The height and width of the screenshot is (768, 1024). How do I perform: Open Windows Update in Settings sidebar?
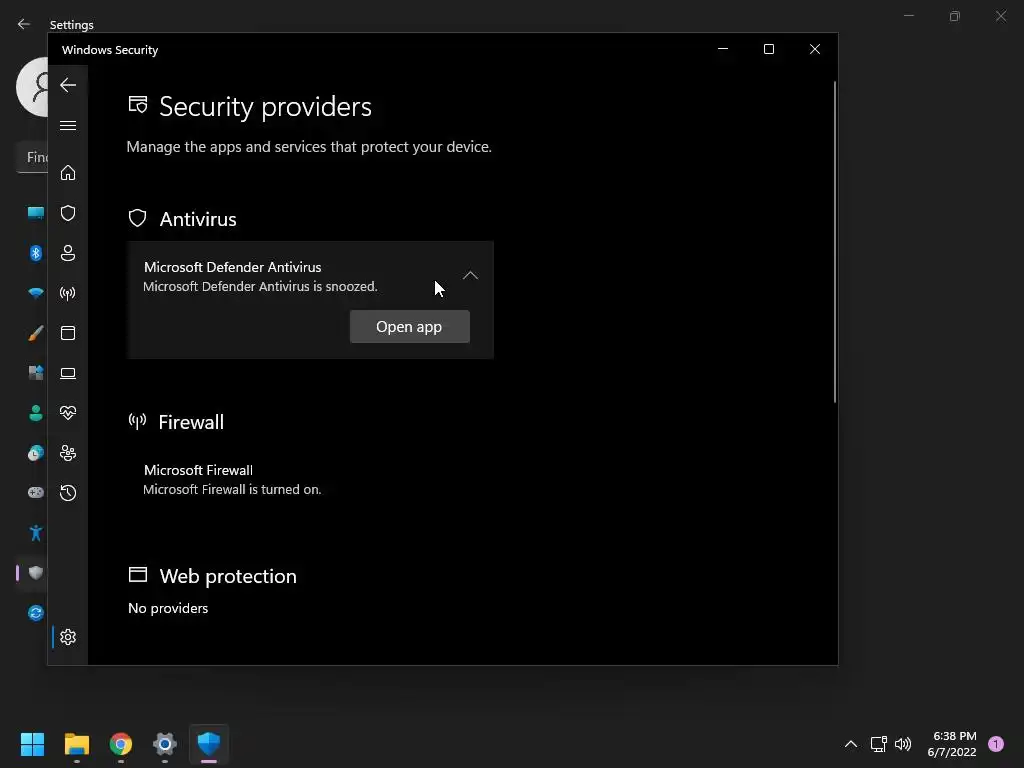pos(35,613)
